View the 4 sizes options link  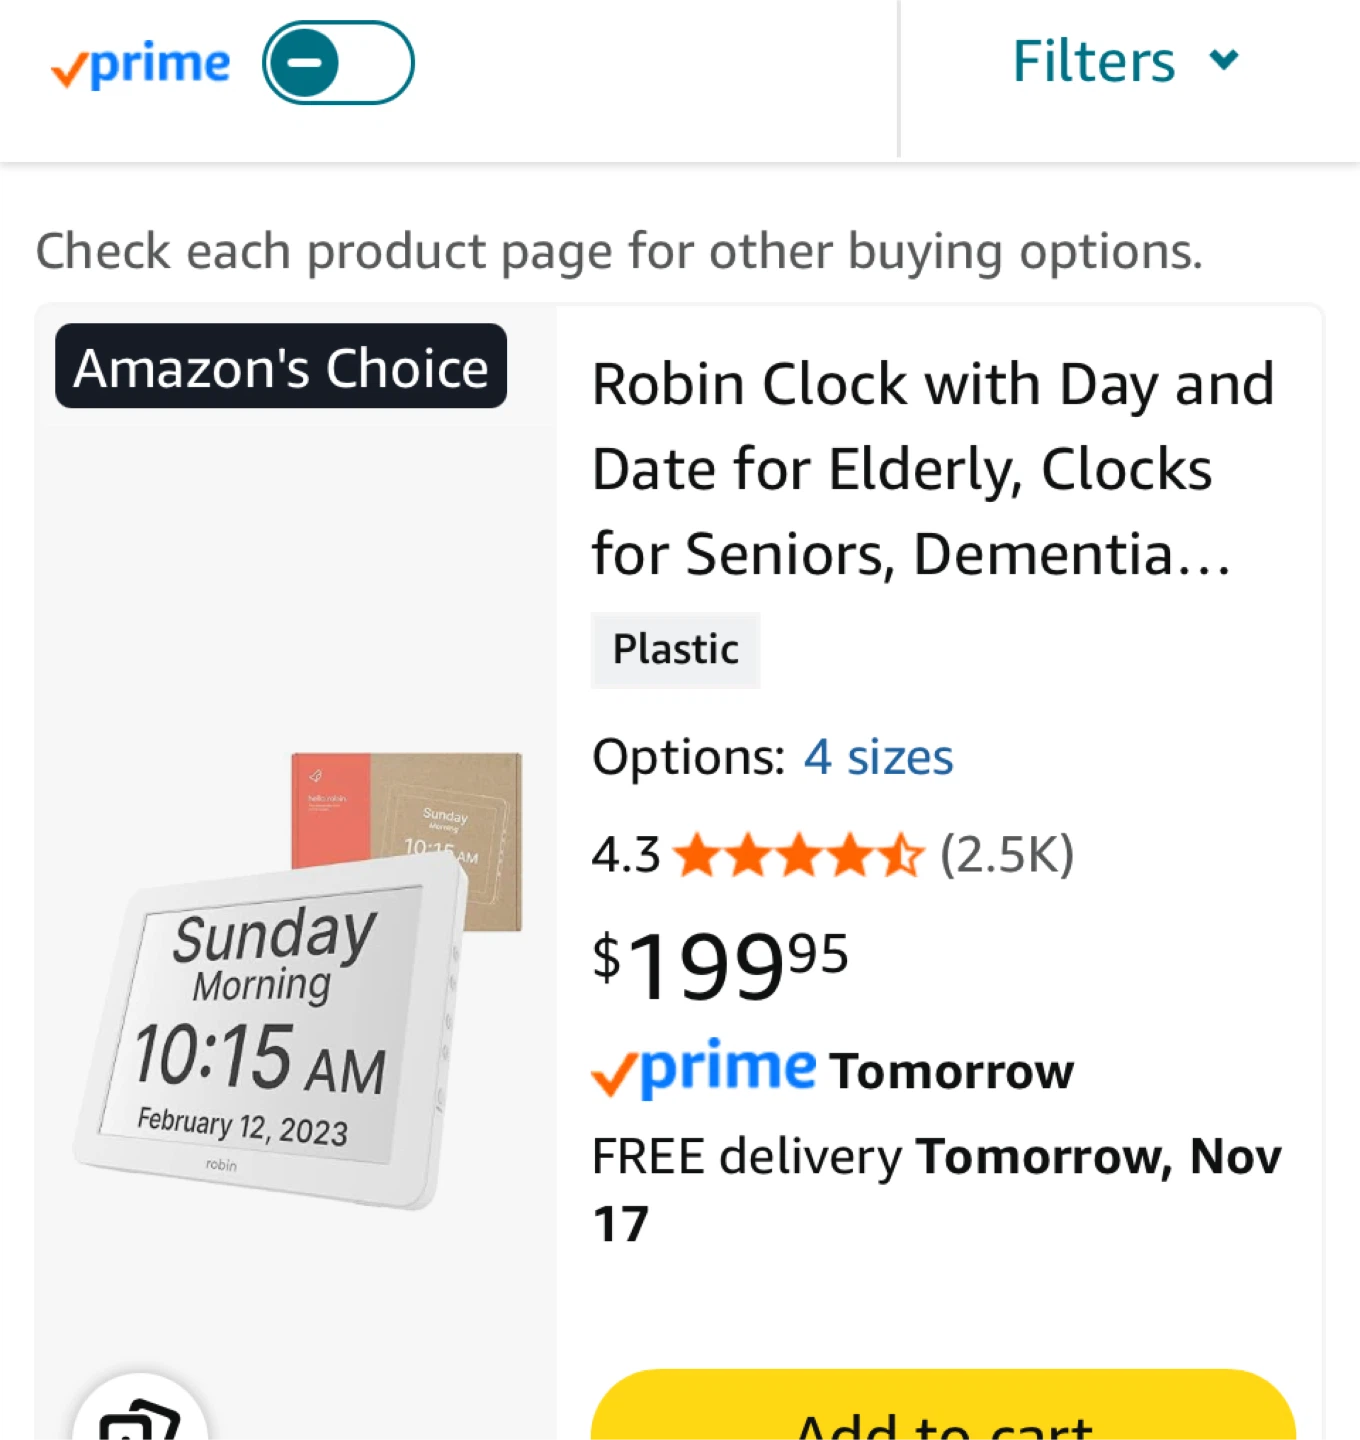pyautogui.click(x=878, y=757)
